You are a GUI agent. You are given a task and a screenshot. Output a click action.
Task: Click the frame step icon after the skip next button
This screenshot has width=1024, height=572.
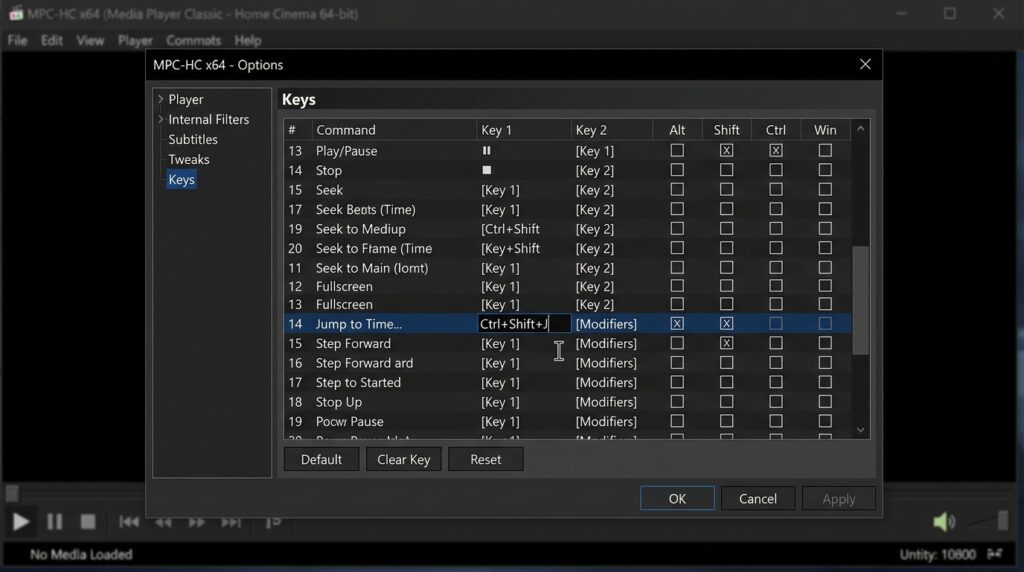(x=273, y=522)
